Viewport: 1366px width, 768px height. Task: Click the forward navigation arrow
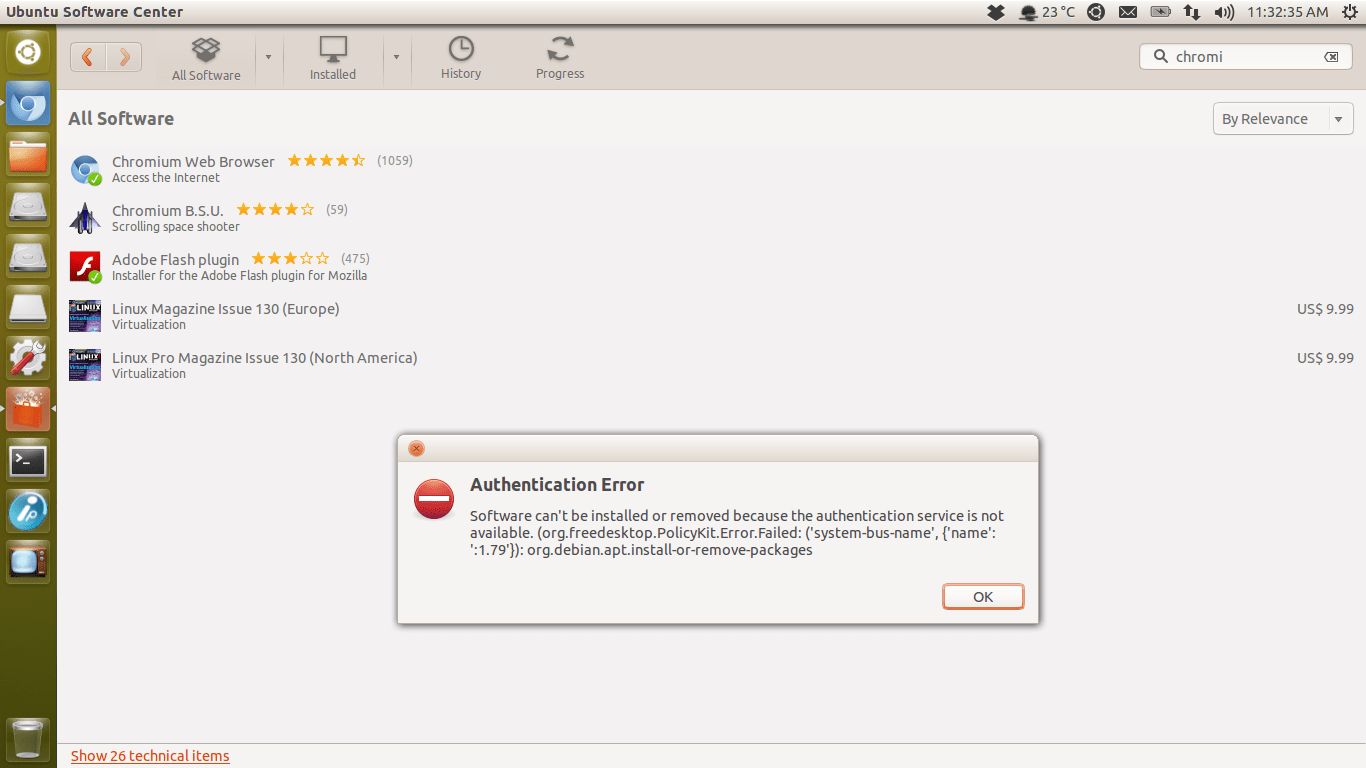(x=124, y=57)
